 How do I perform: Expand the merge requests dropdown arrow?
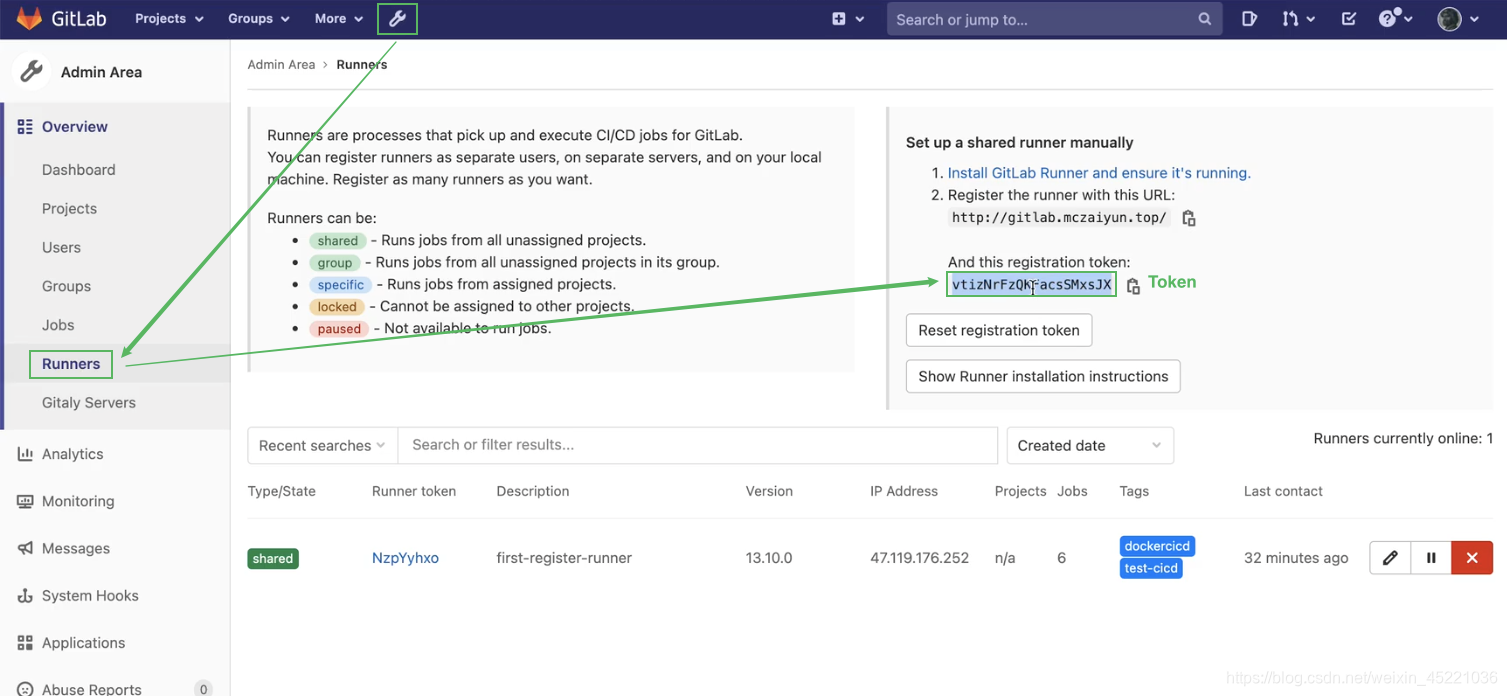click(1311, 19)
